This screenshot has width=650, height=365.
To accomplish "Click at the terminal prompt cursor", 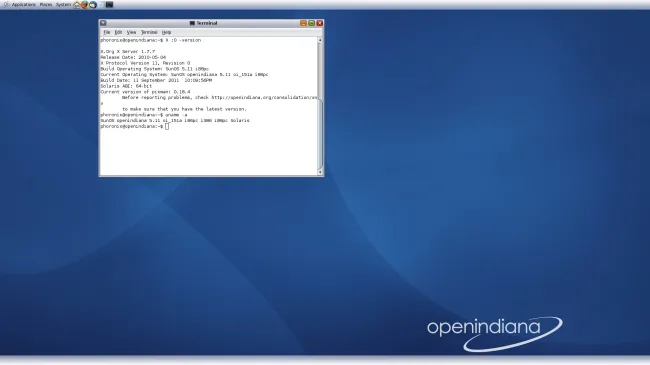I will point(167,126).
